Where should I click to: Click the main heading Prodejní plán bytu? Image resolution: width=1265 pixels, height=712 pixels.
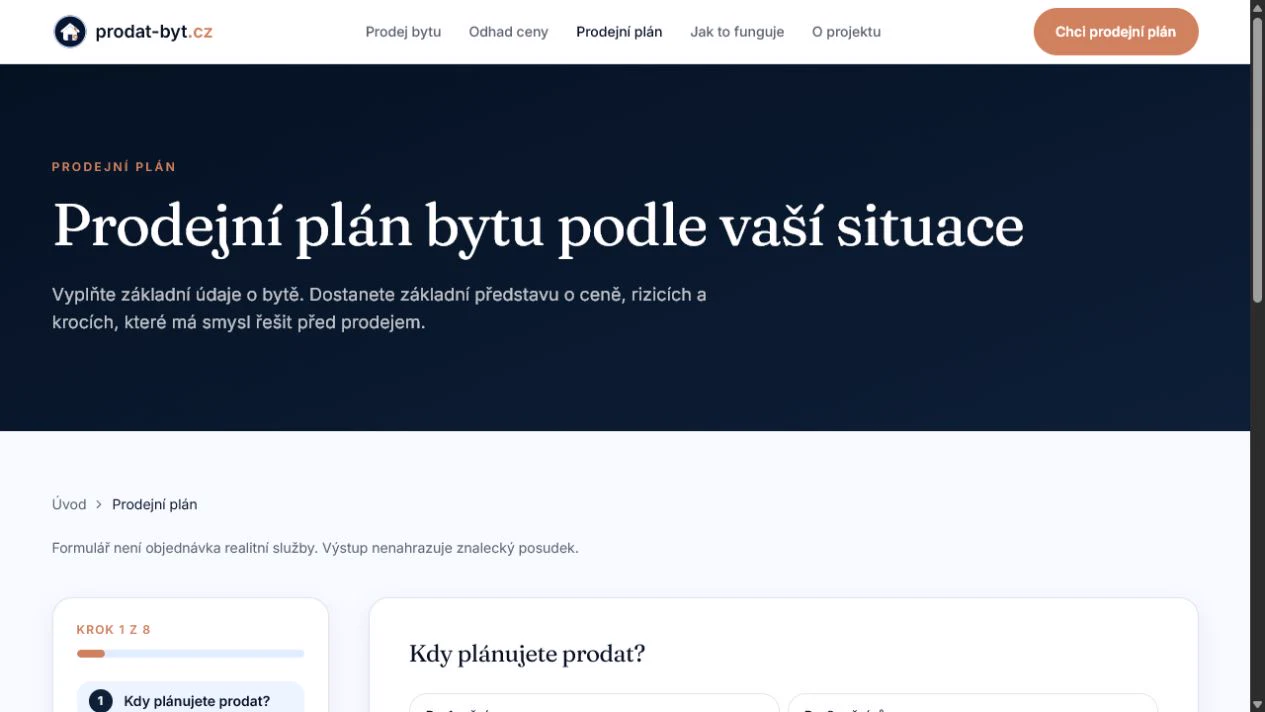[538, 227]
